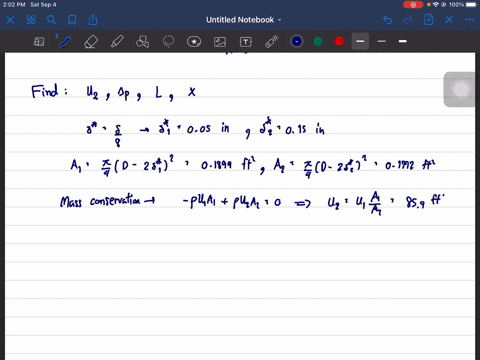Open the Elements sticker tool
This screenshot has height=360, width=480.
click(x=194, y=42)
